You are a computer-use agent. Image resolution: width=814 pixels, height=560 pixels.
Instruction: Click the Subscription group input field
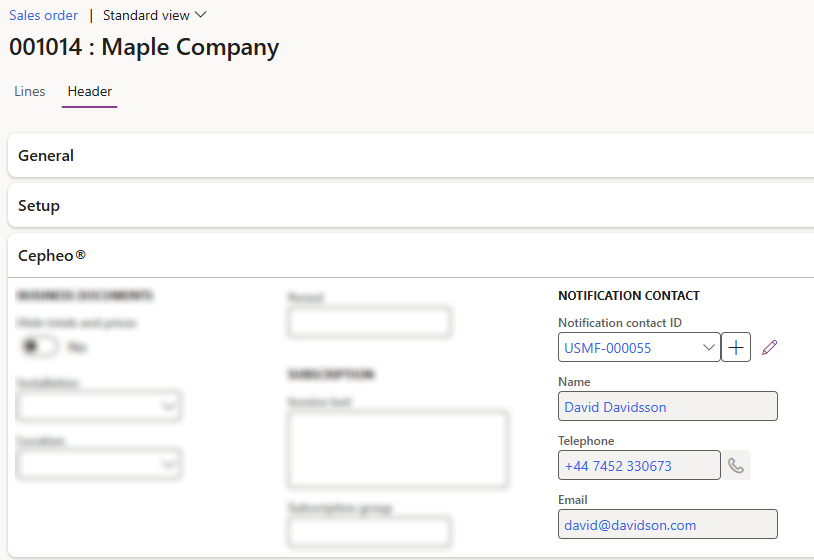tap(369, 532)
